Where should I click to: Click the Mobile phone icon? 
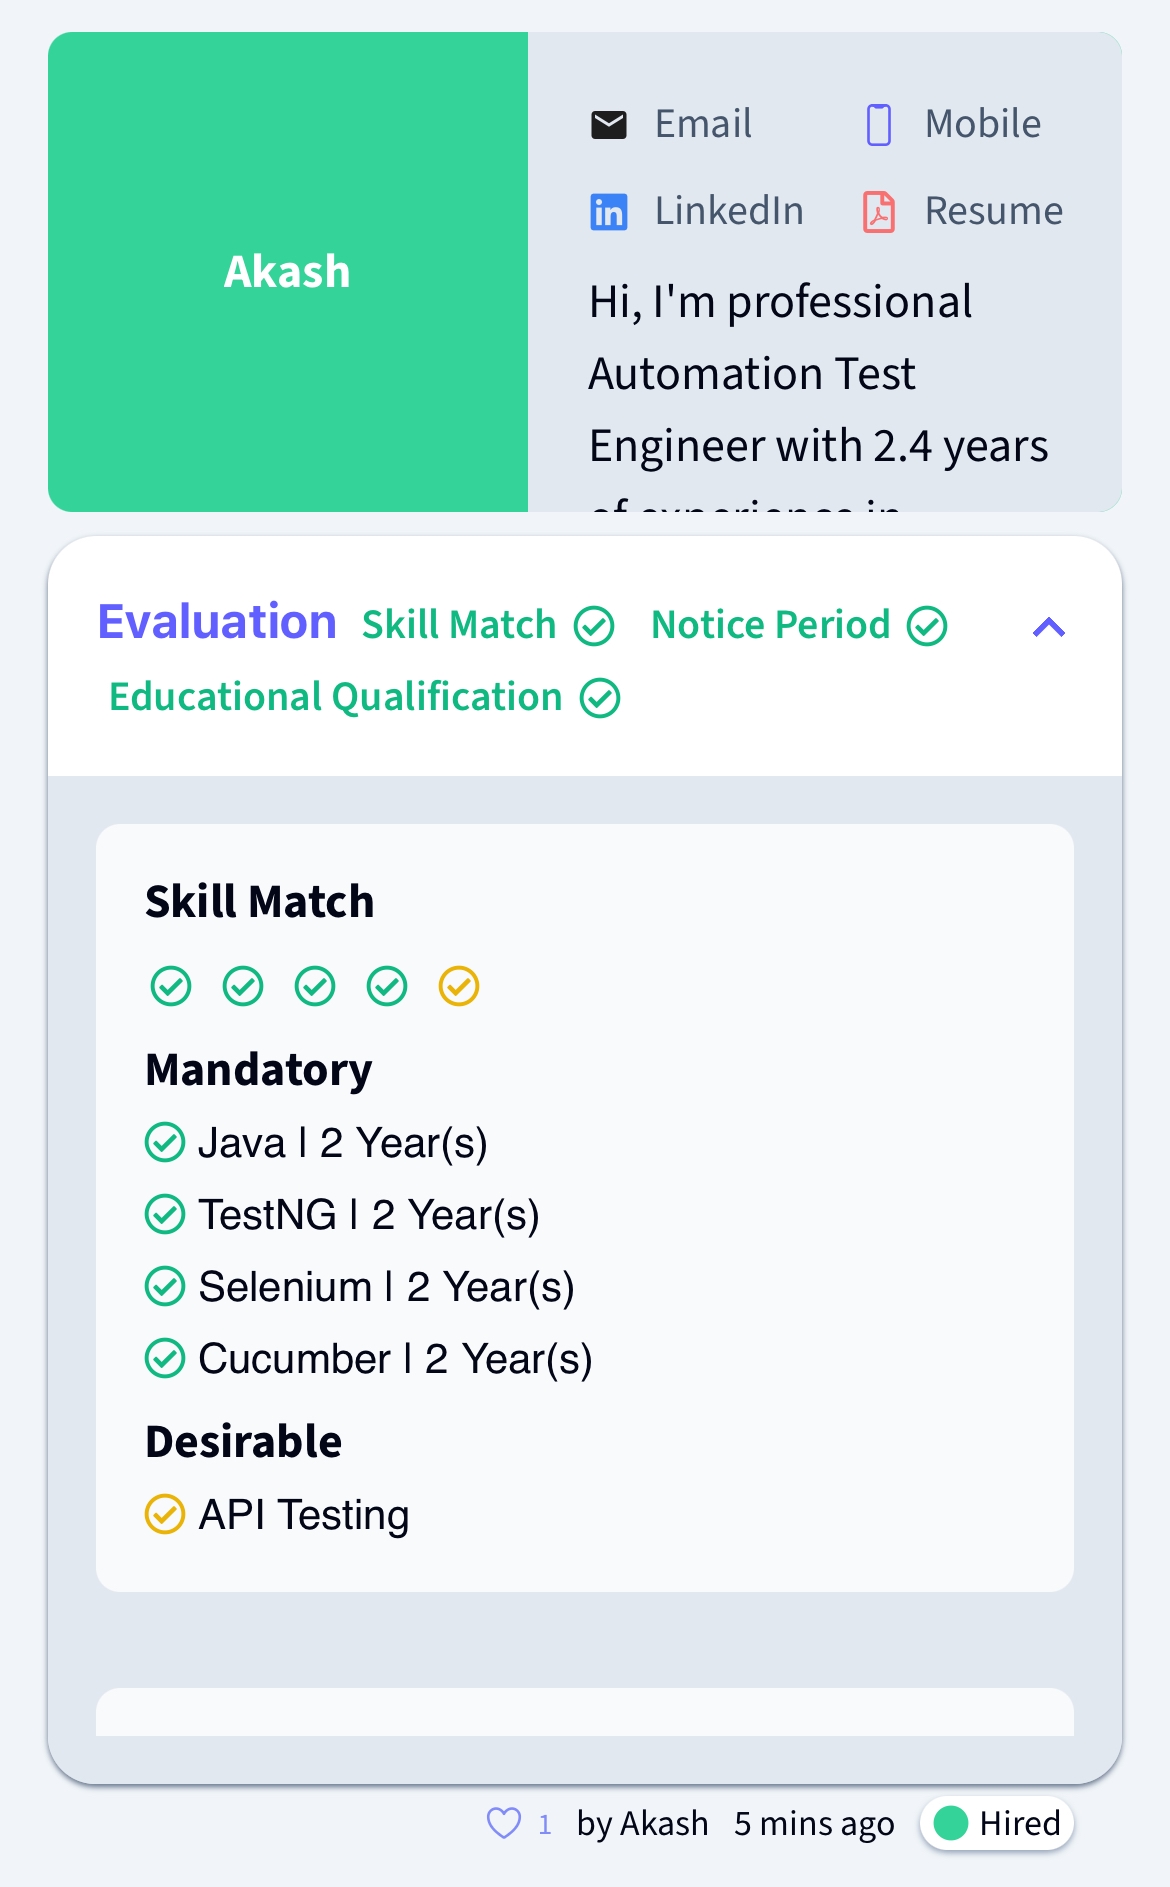(x=879, y=125)
